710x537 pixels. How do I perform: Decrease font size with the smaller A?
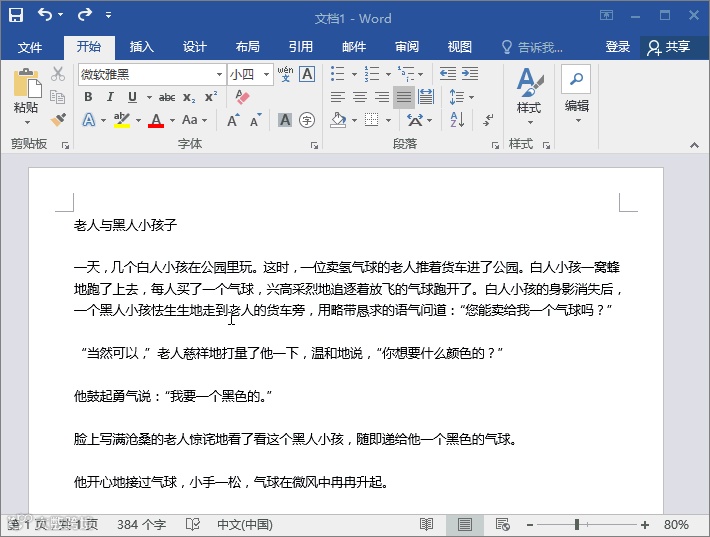click(x=255, y=120)
